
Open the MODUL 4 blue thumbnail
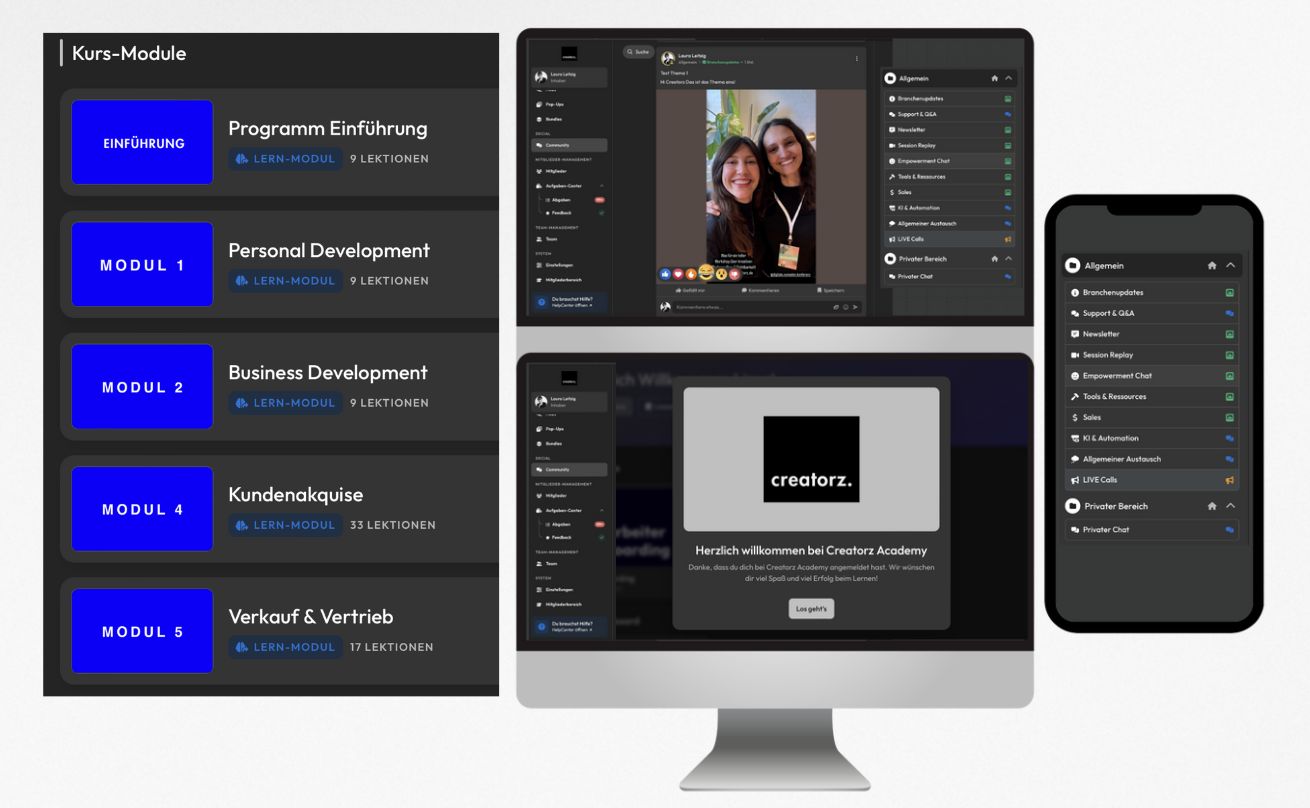click(x=142, y=508)
